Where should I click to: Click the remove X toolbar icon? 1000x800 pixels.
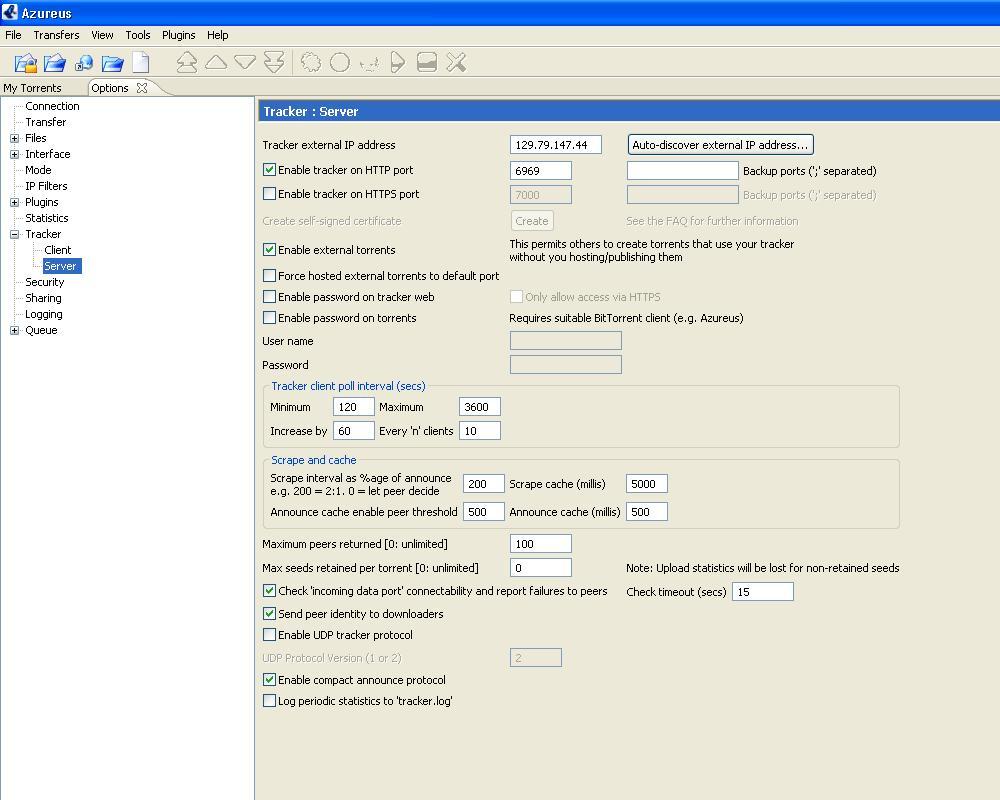(x=456, y=63)
